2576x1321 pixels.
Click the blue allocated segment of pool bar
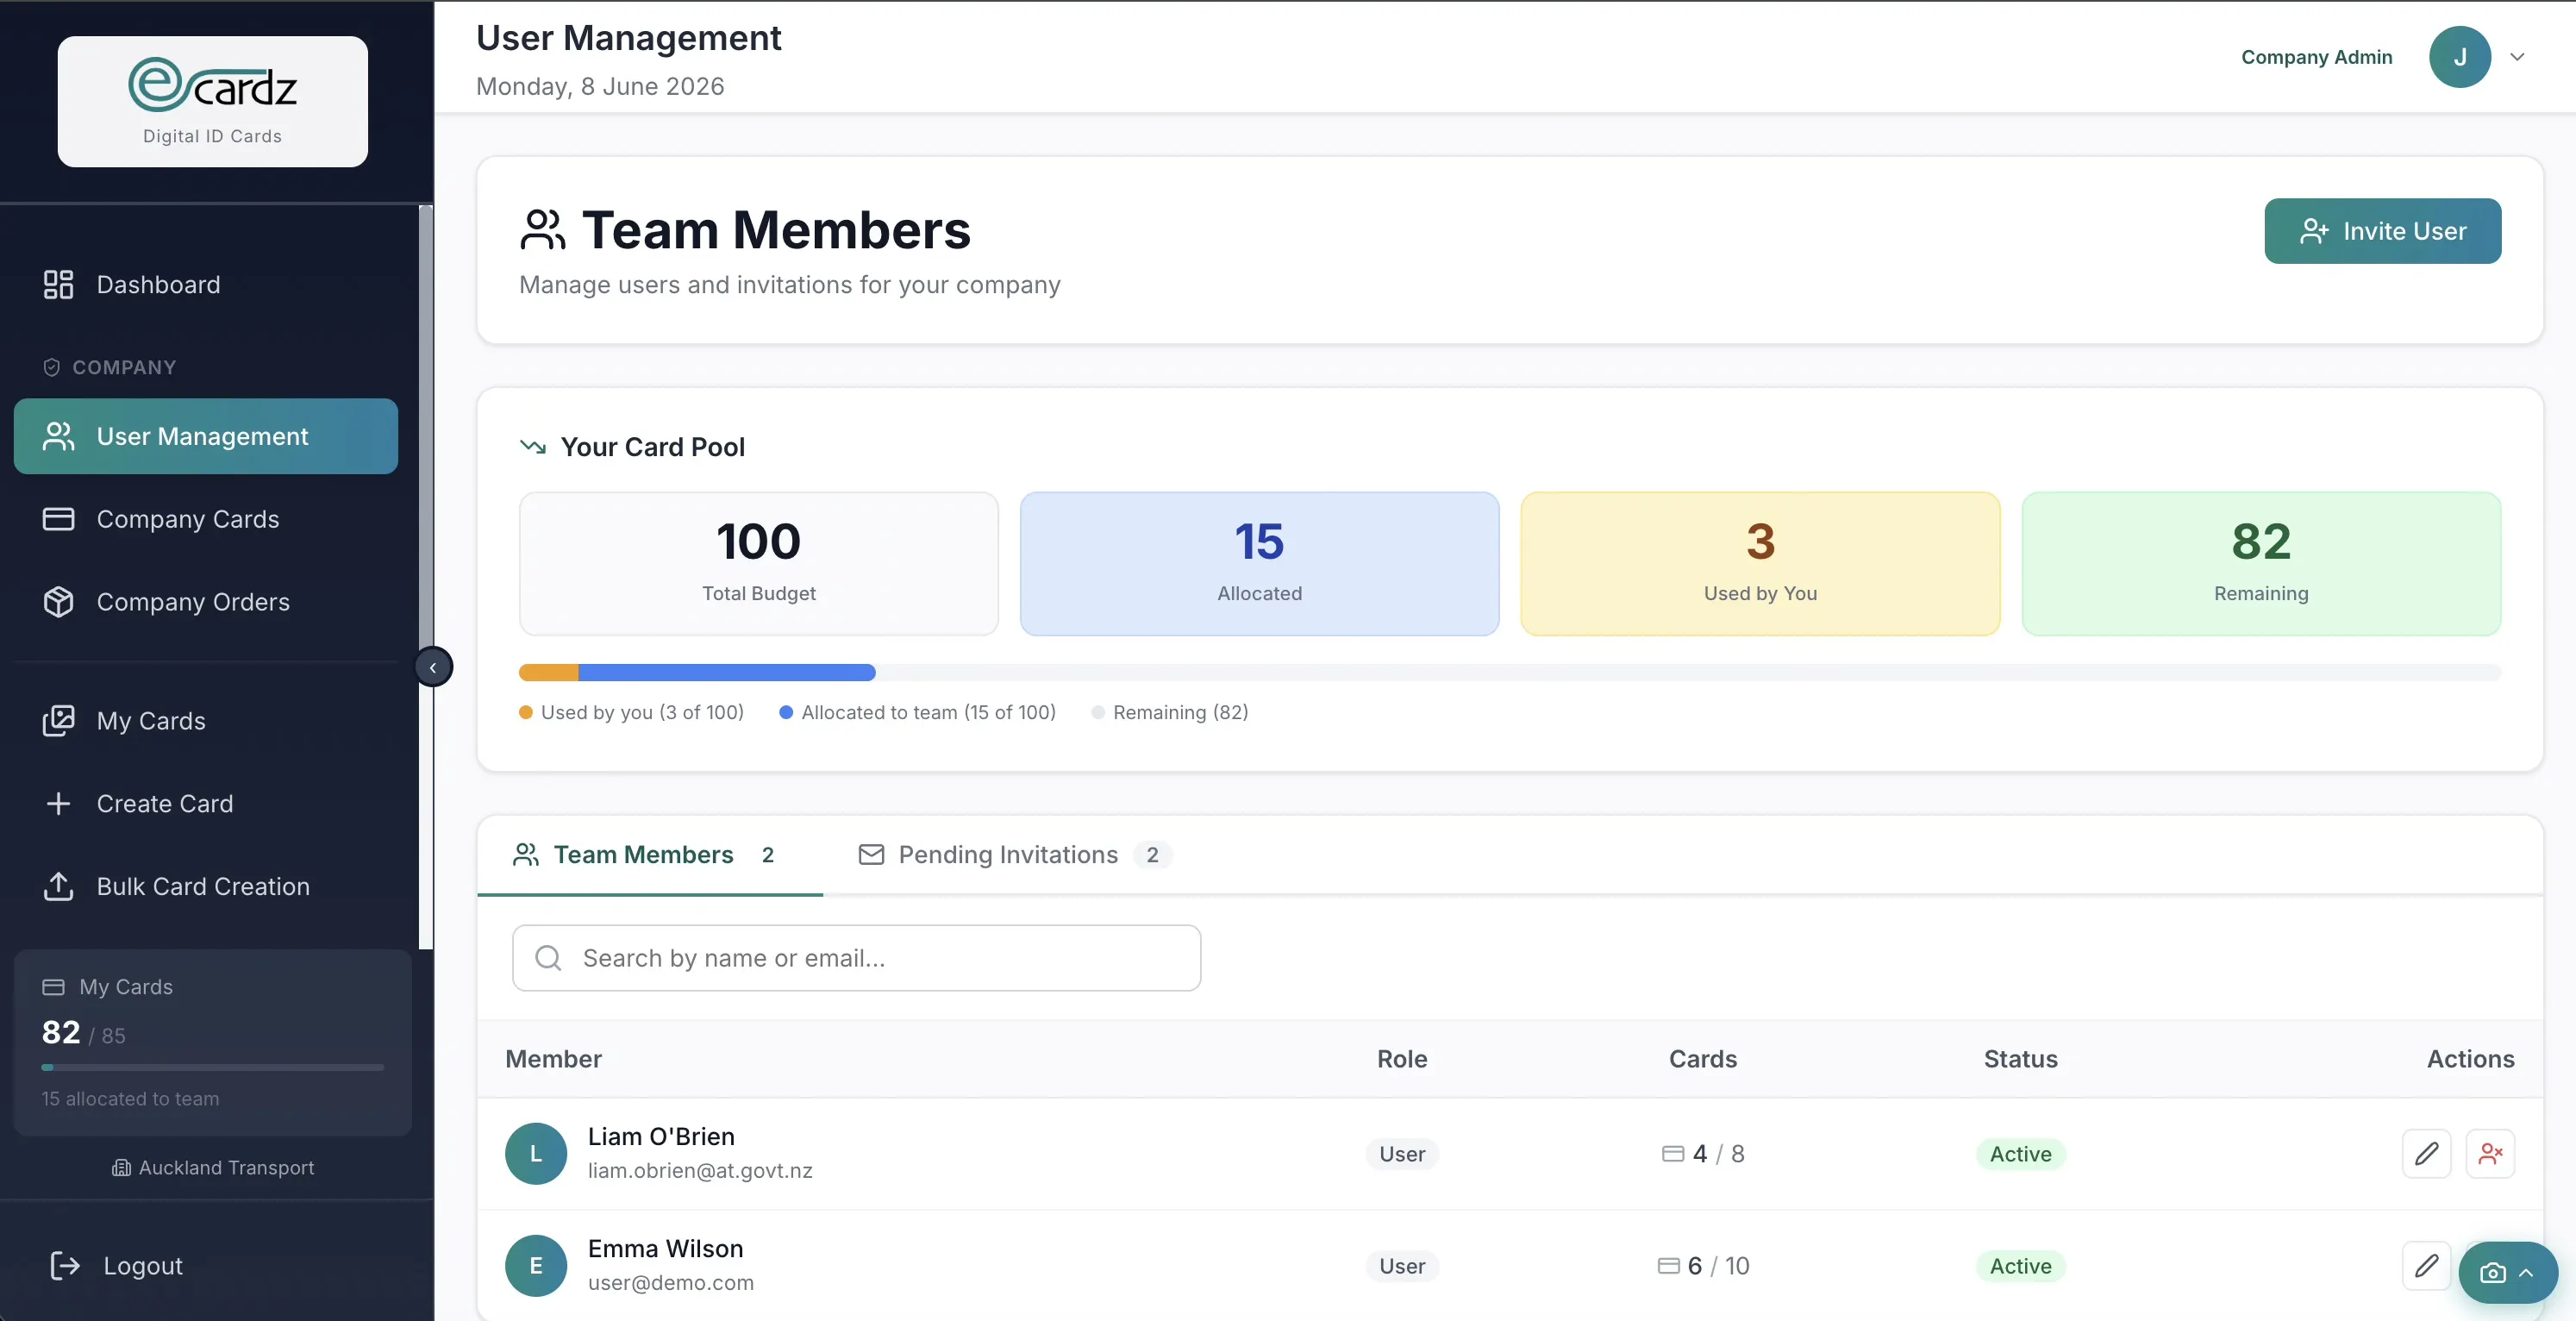coord(727,672)
